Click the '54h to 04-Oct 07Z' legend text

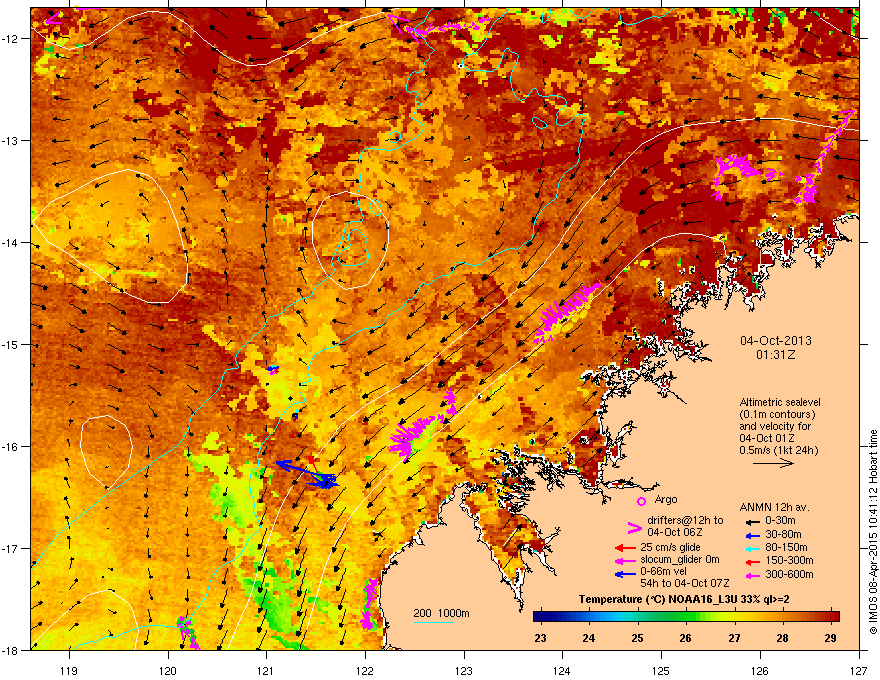(685, 583)
